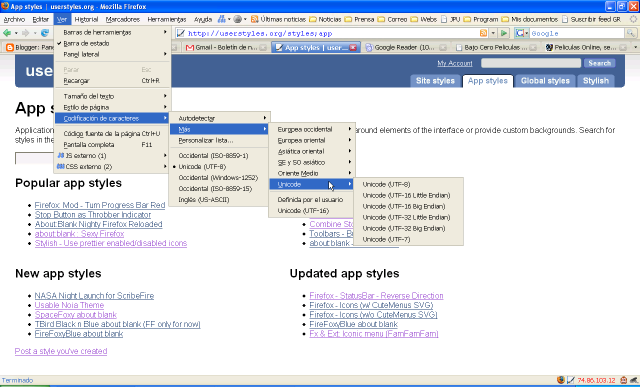The height and width of the screenshot is (387, 640).
Task: Open the Marcadores menu
Action: pos(122,19)
